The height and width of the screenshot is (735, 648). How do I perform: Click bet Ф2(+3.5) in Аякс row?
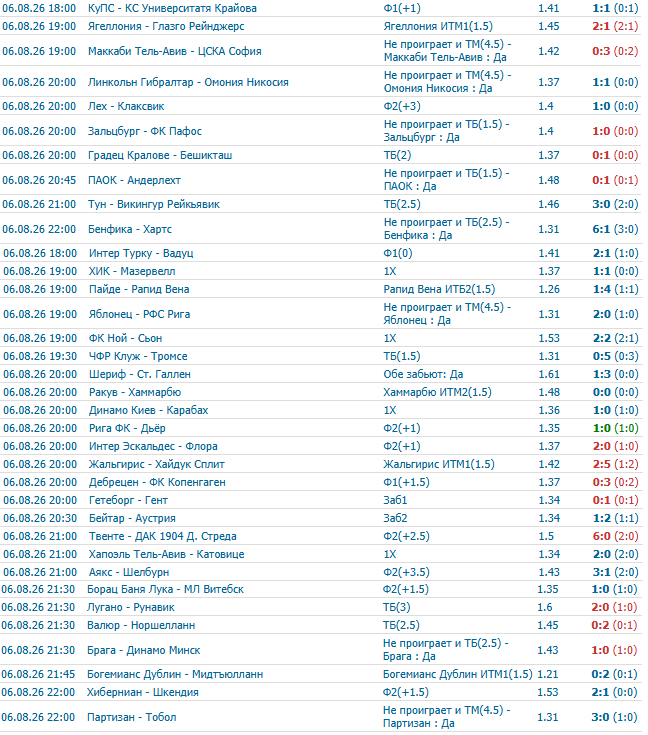pos(406,572)
